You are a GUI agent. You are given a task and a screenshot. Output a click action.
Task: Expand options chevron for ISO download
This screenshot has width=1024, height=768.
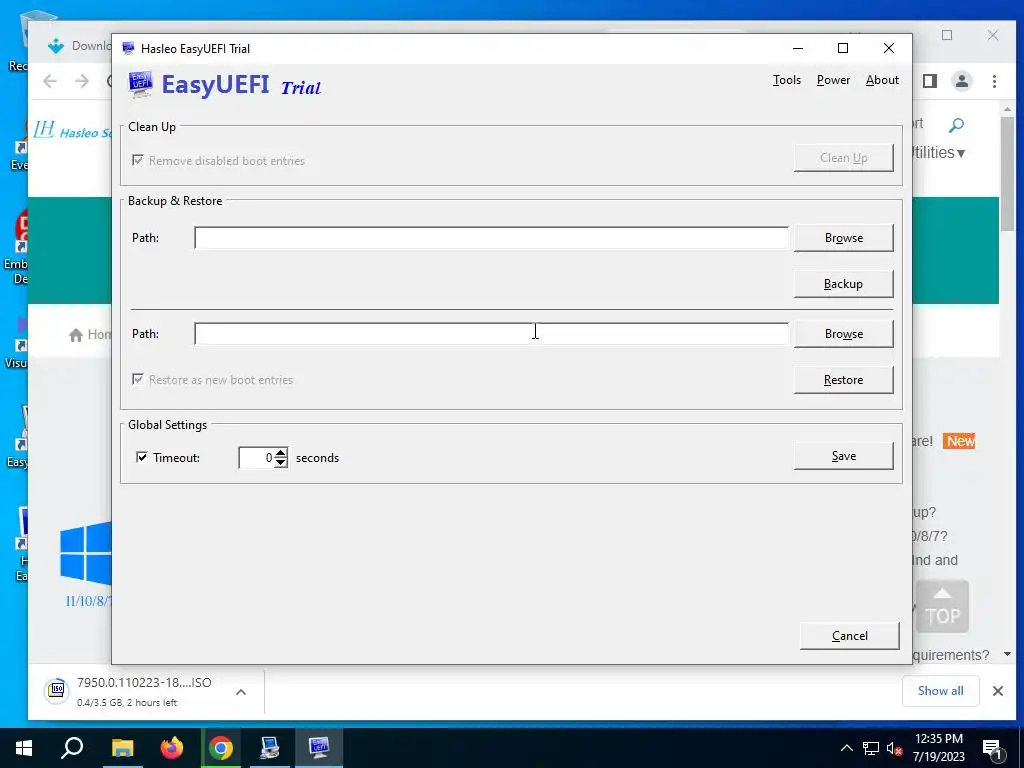(240, 692)
